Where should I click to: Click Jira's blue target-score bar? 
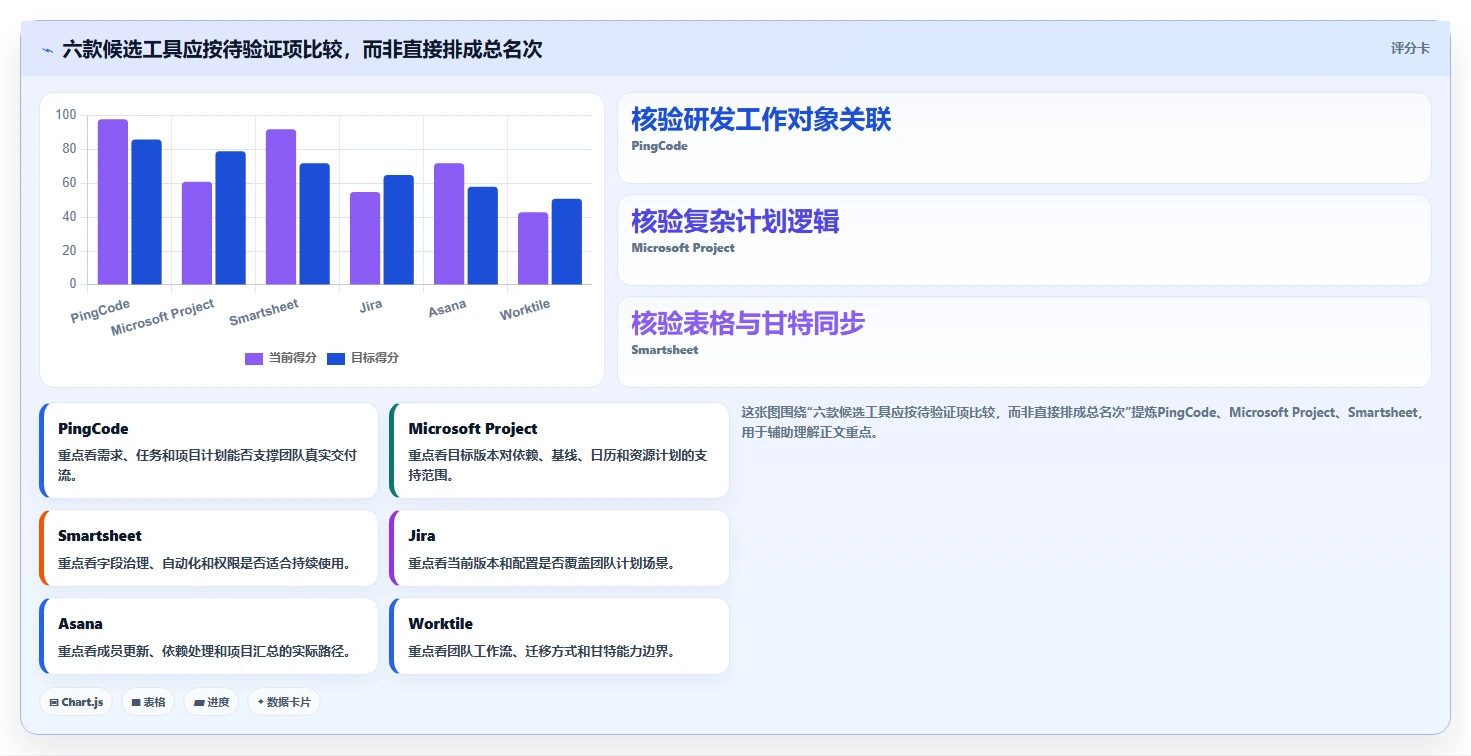tap(398, 230)
